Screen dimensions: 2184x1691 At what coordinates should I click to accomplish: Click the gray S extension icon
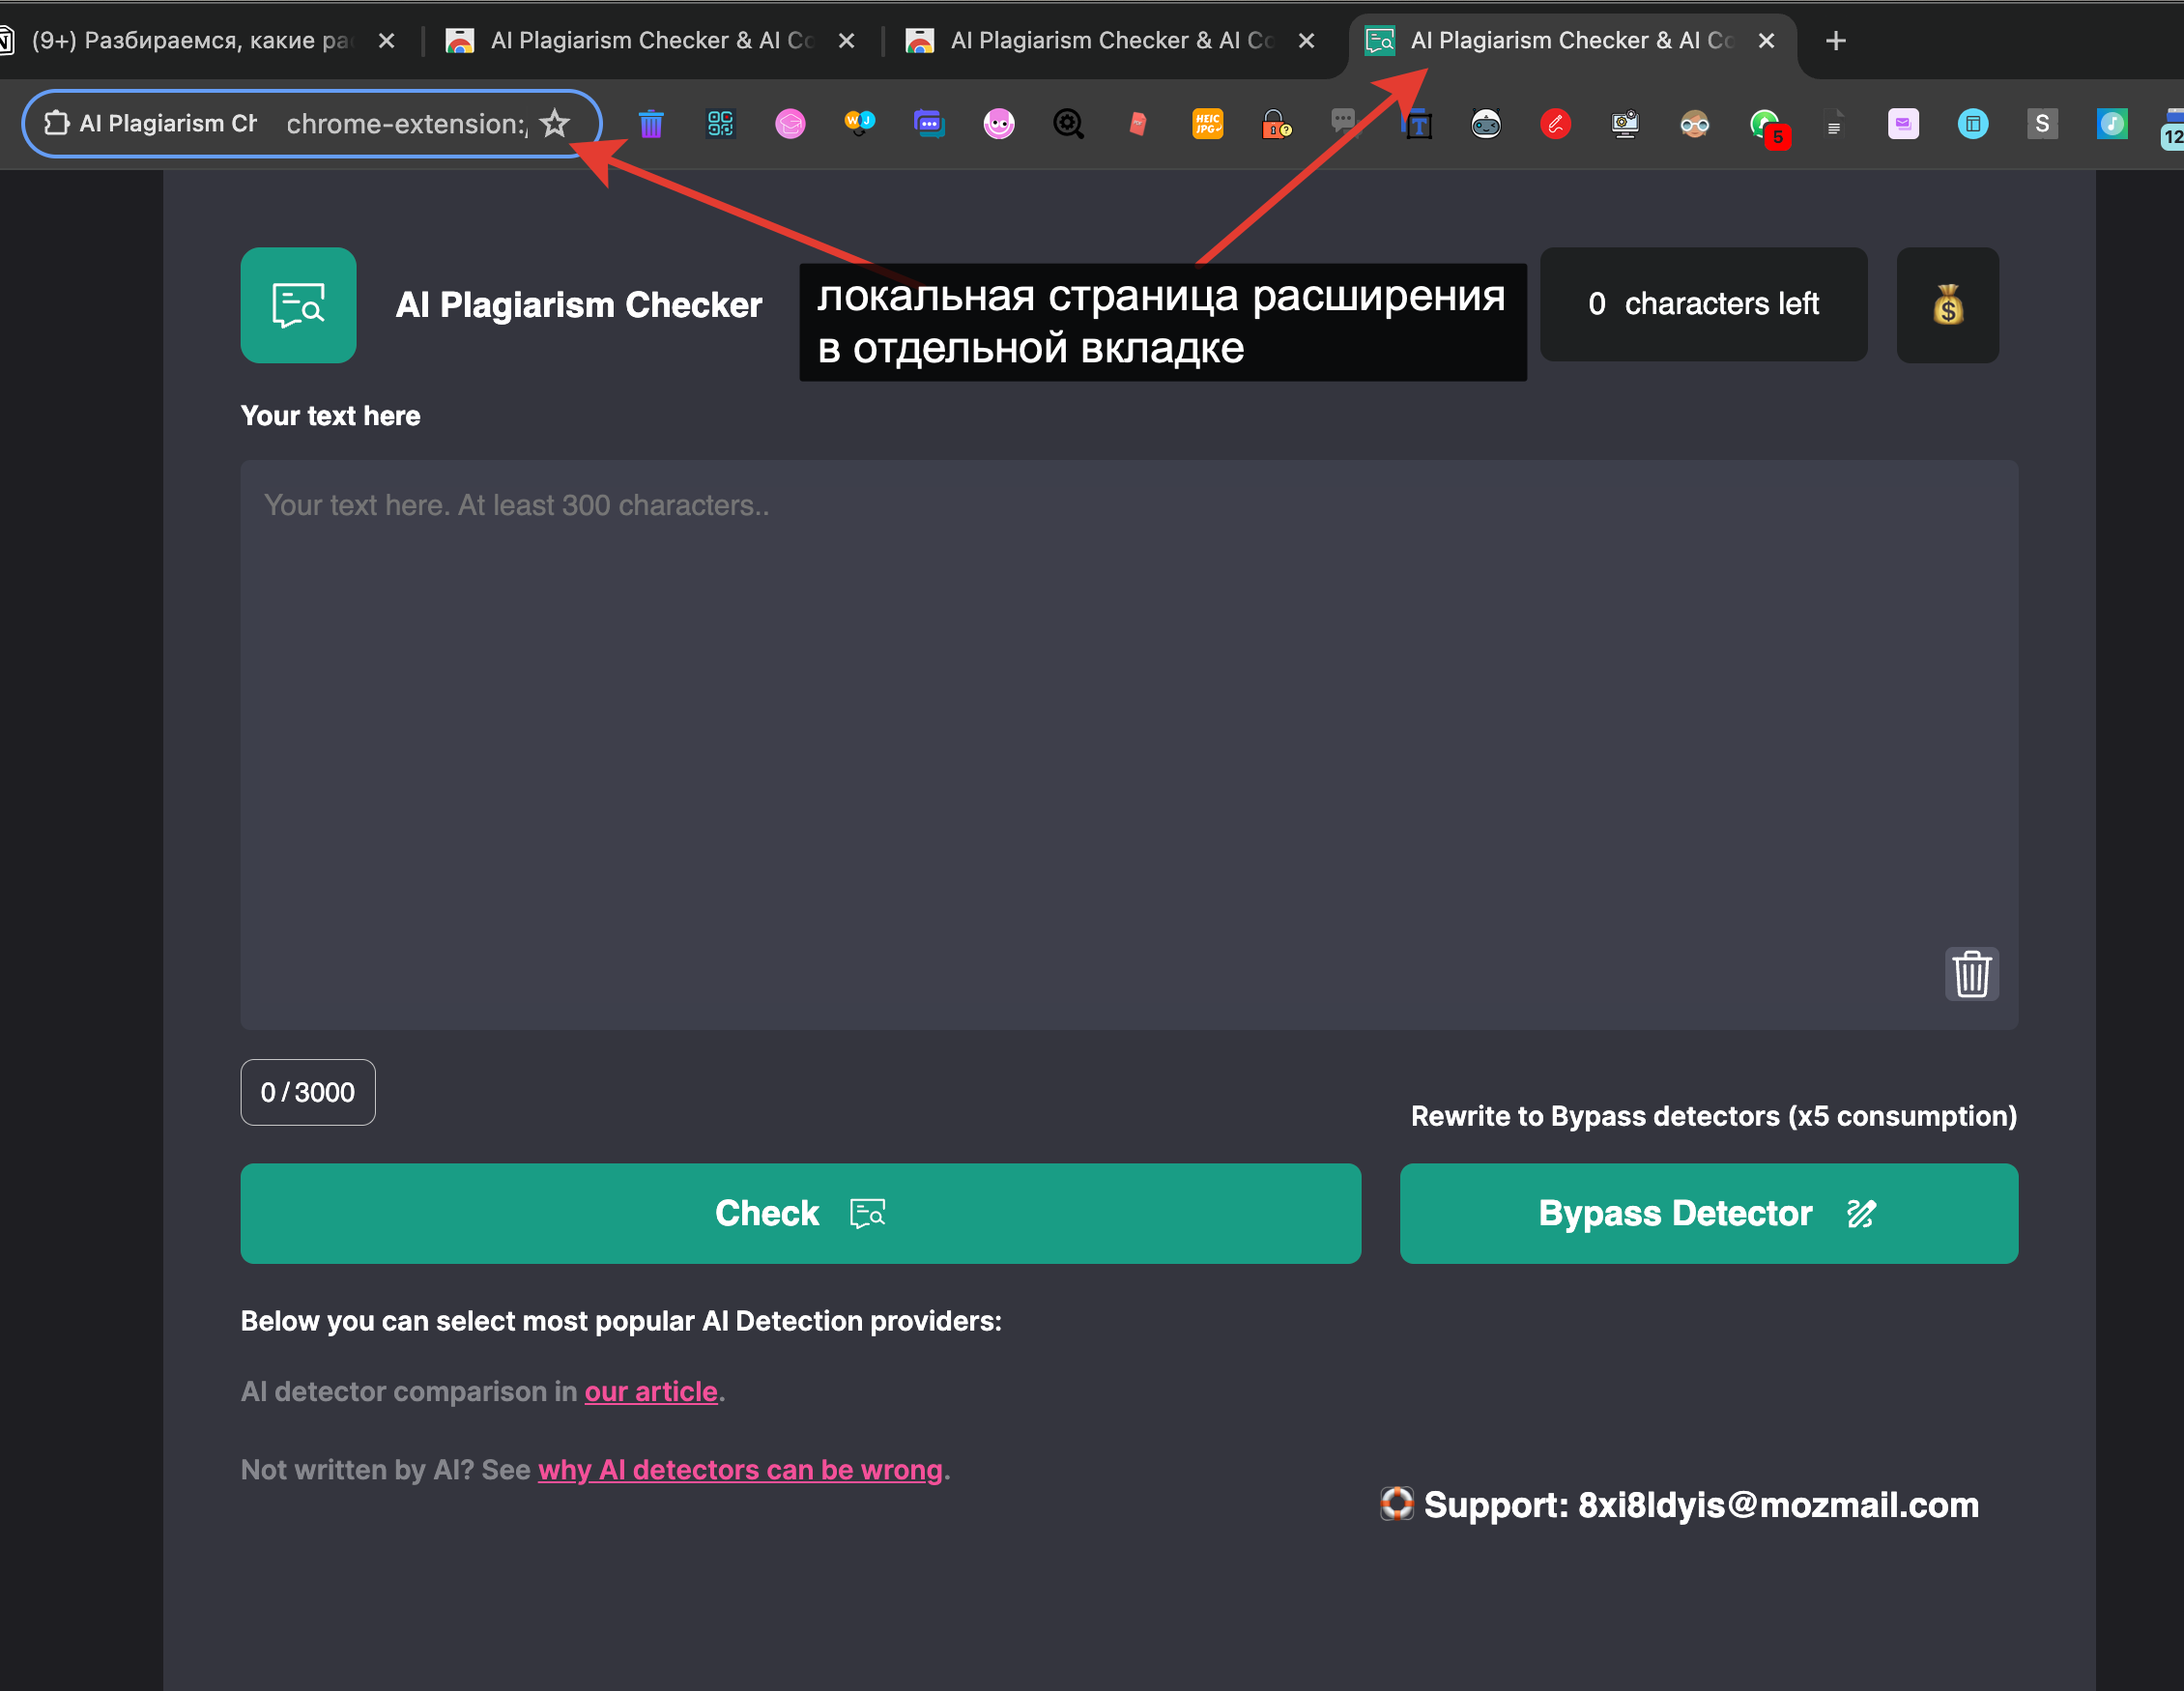click(x=2042, y=124)
